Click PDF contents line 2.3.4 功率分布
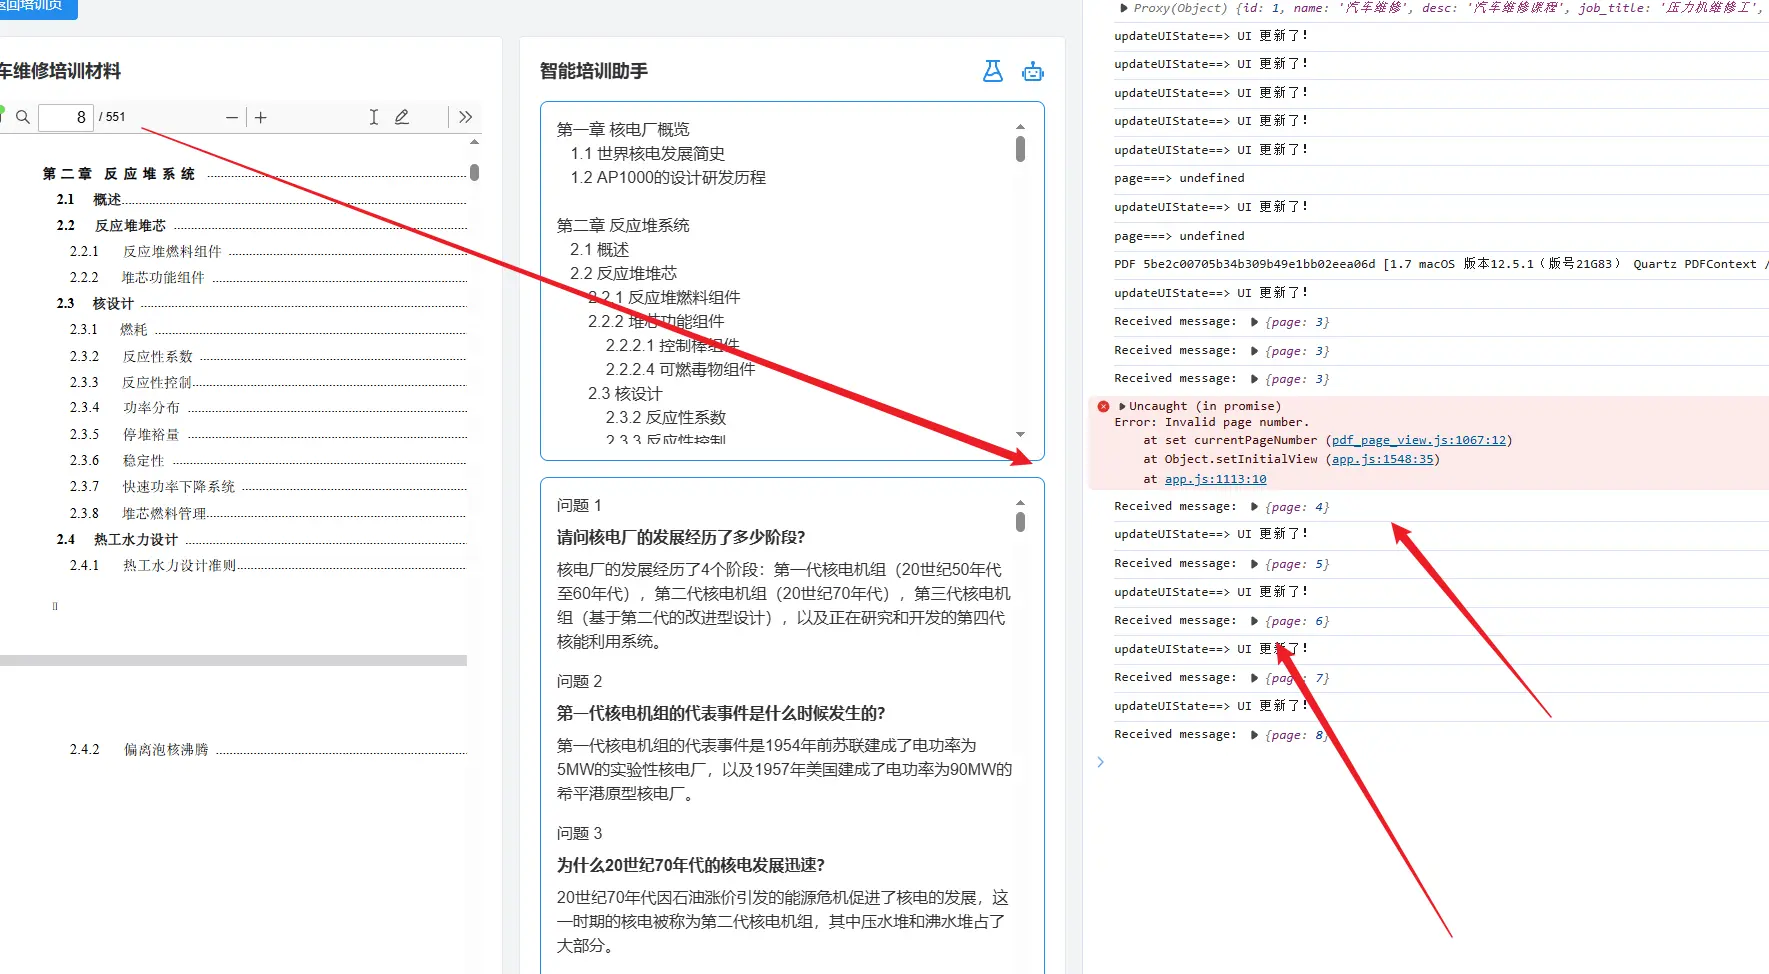This screenshot has height=974, width=1769. pos(268,407)
